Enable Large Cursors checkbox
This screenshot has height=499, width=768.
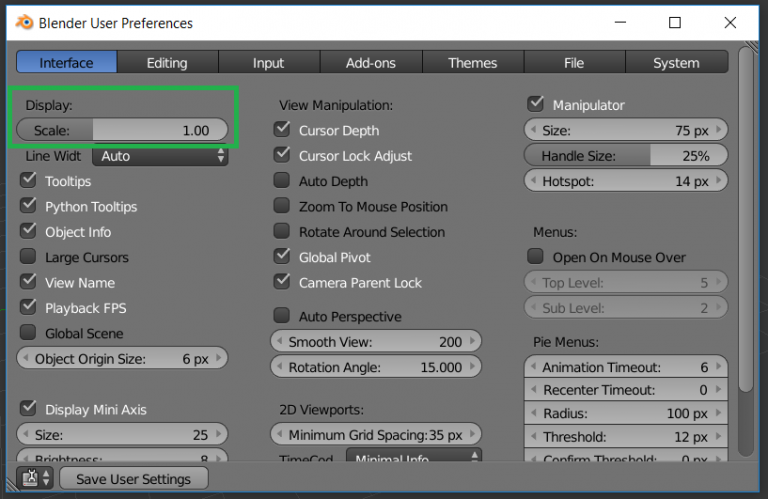tap(28, 256)
